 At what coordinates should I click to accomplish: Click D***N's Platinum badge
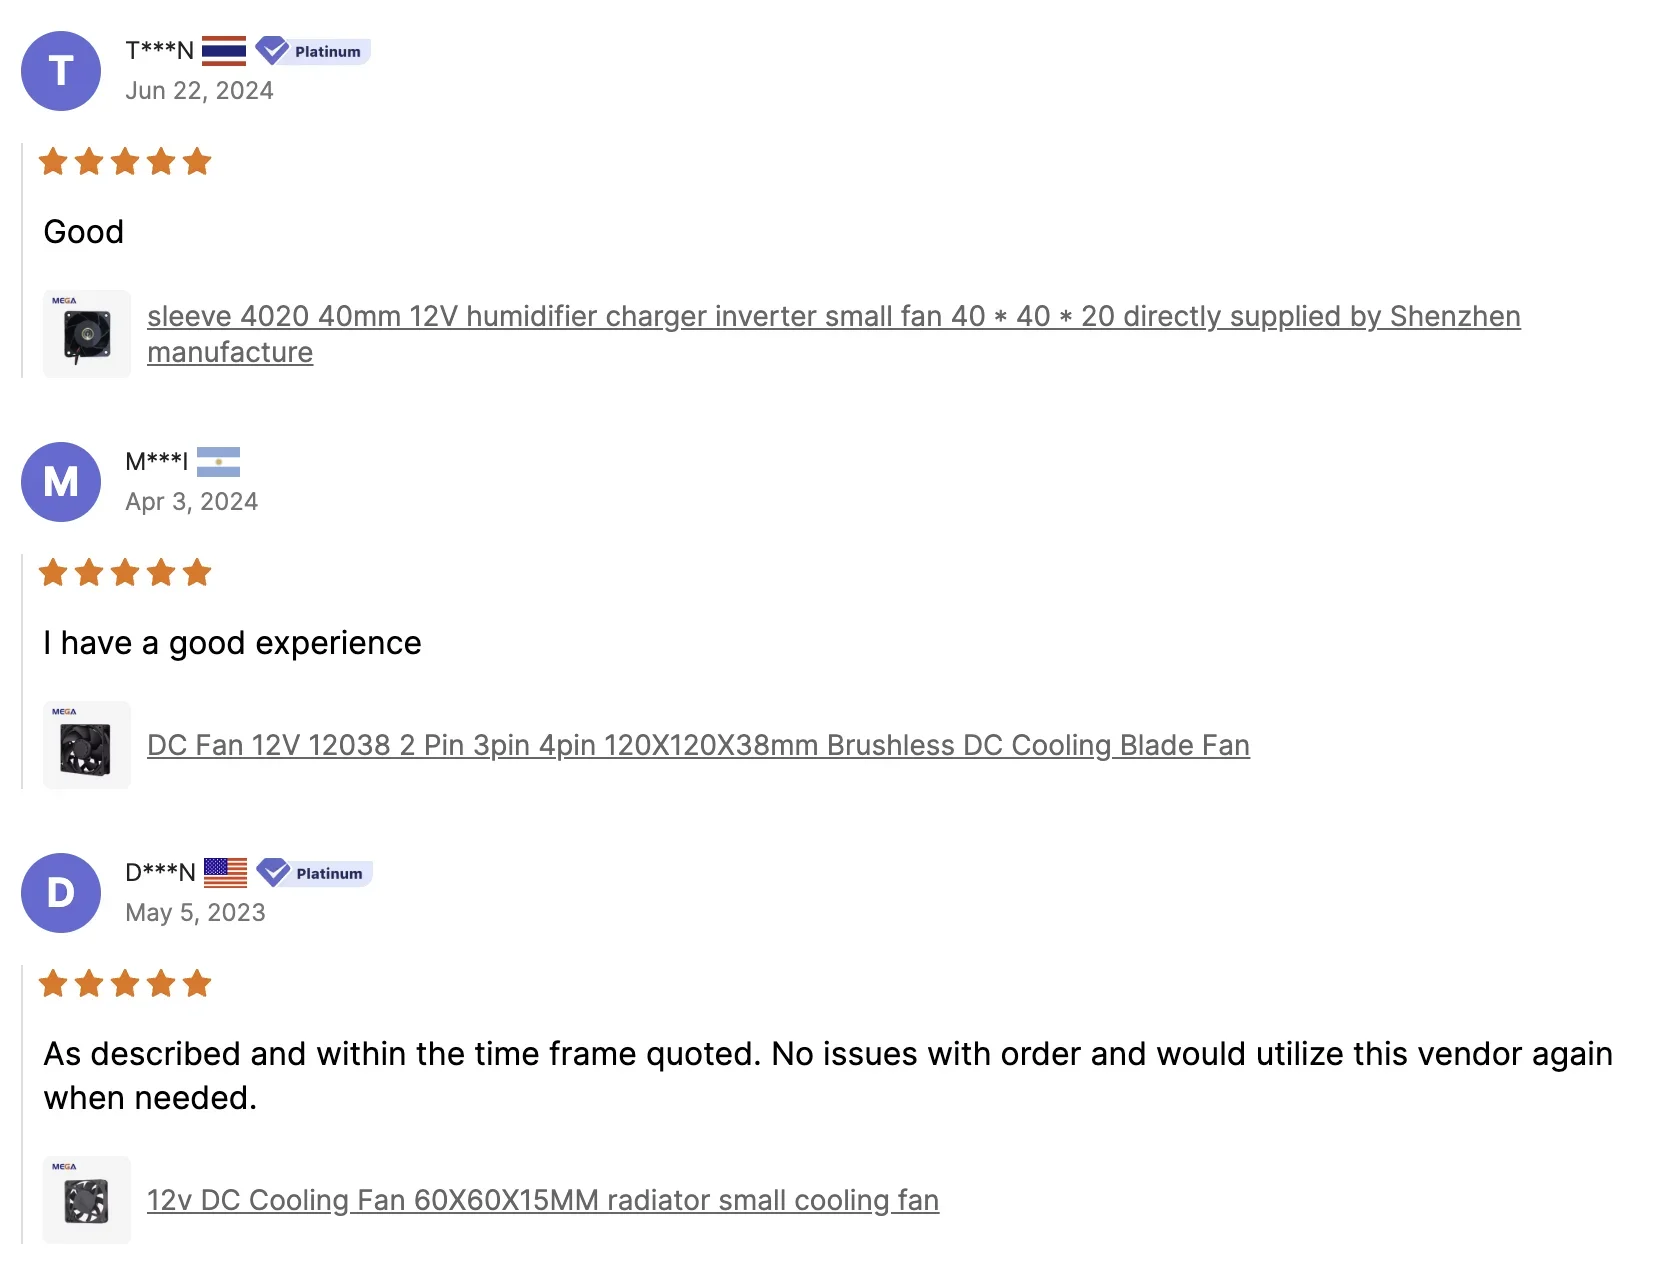click(x=314, y=873)
